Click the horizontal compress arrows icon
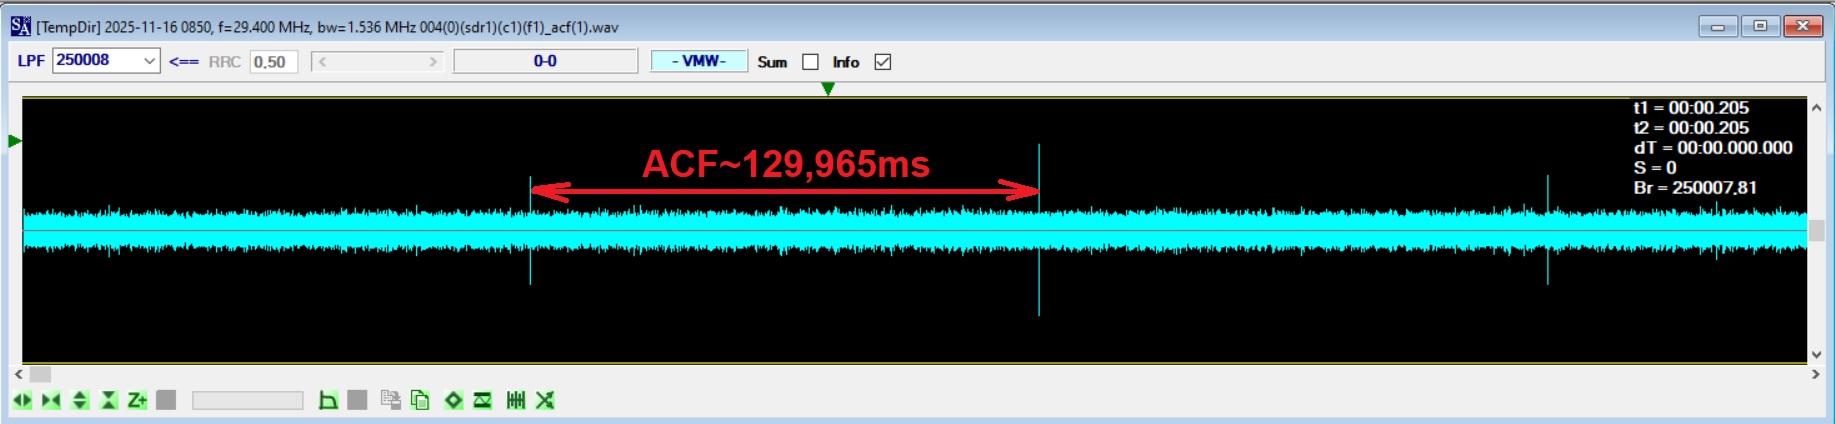The image size is (1835, 424). pos(51,400)
